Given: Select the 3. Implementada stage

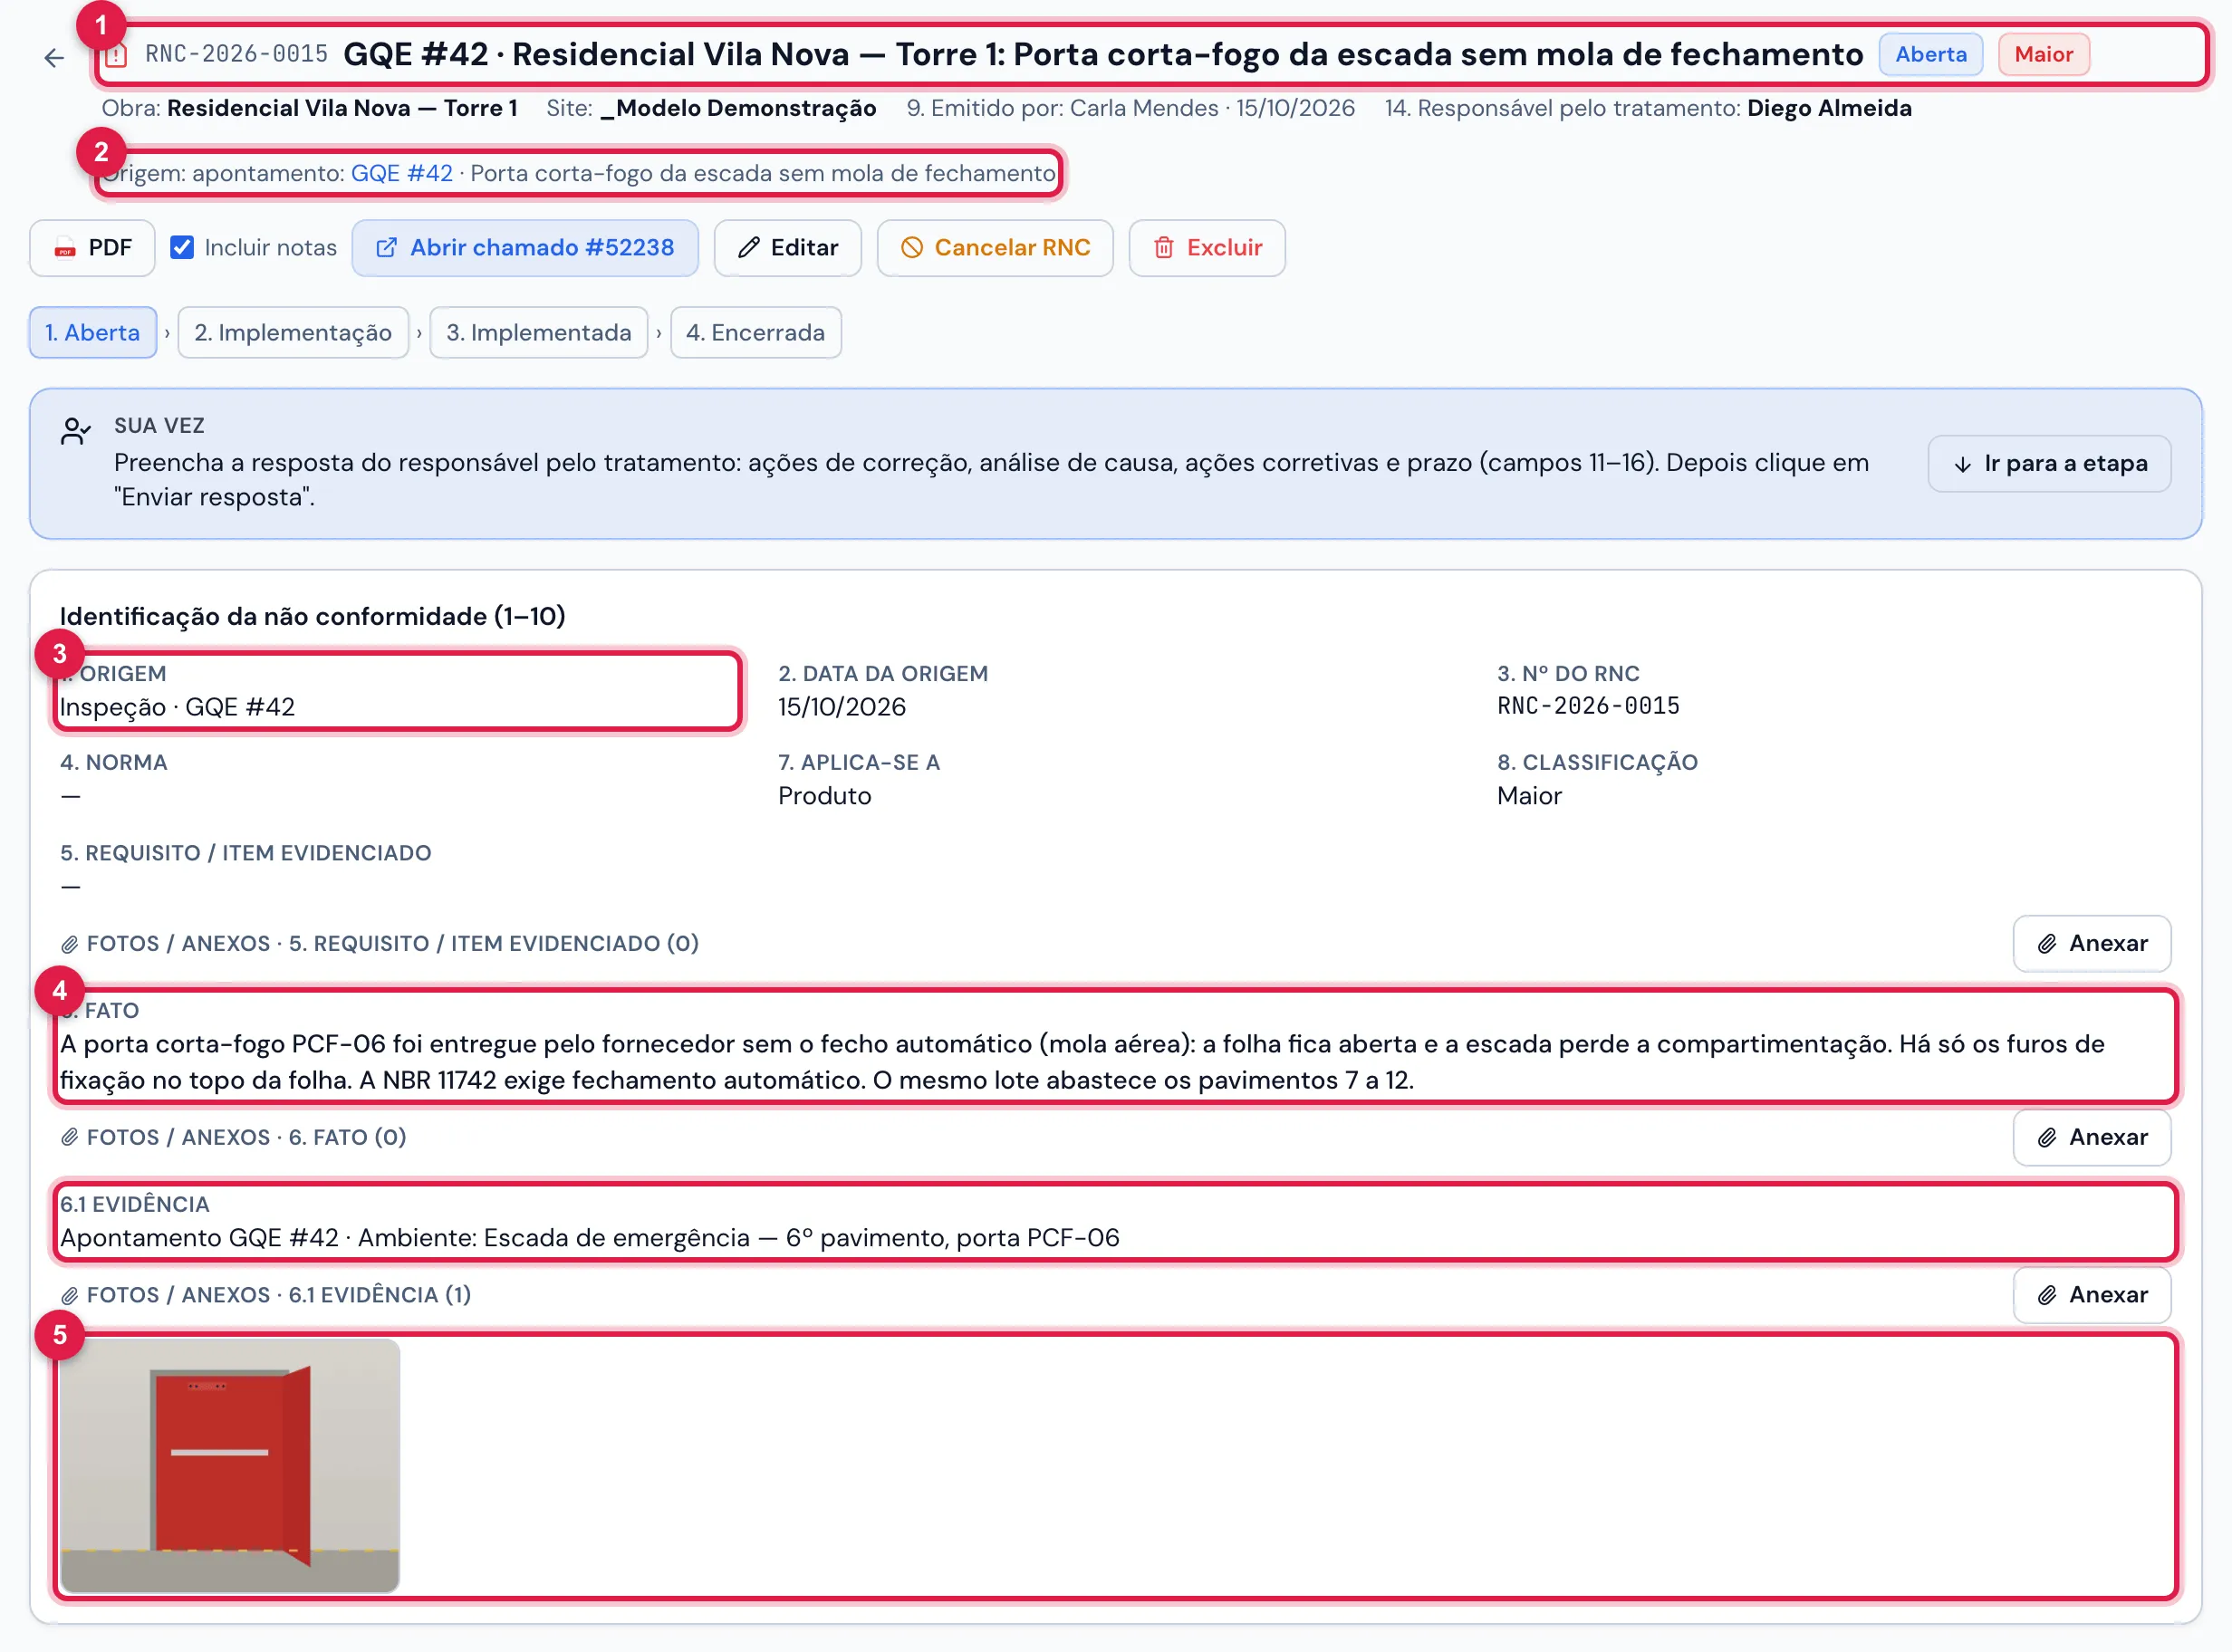Looking at the screenshot, I should click(539, 333).
